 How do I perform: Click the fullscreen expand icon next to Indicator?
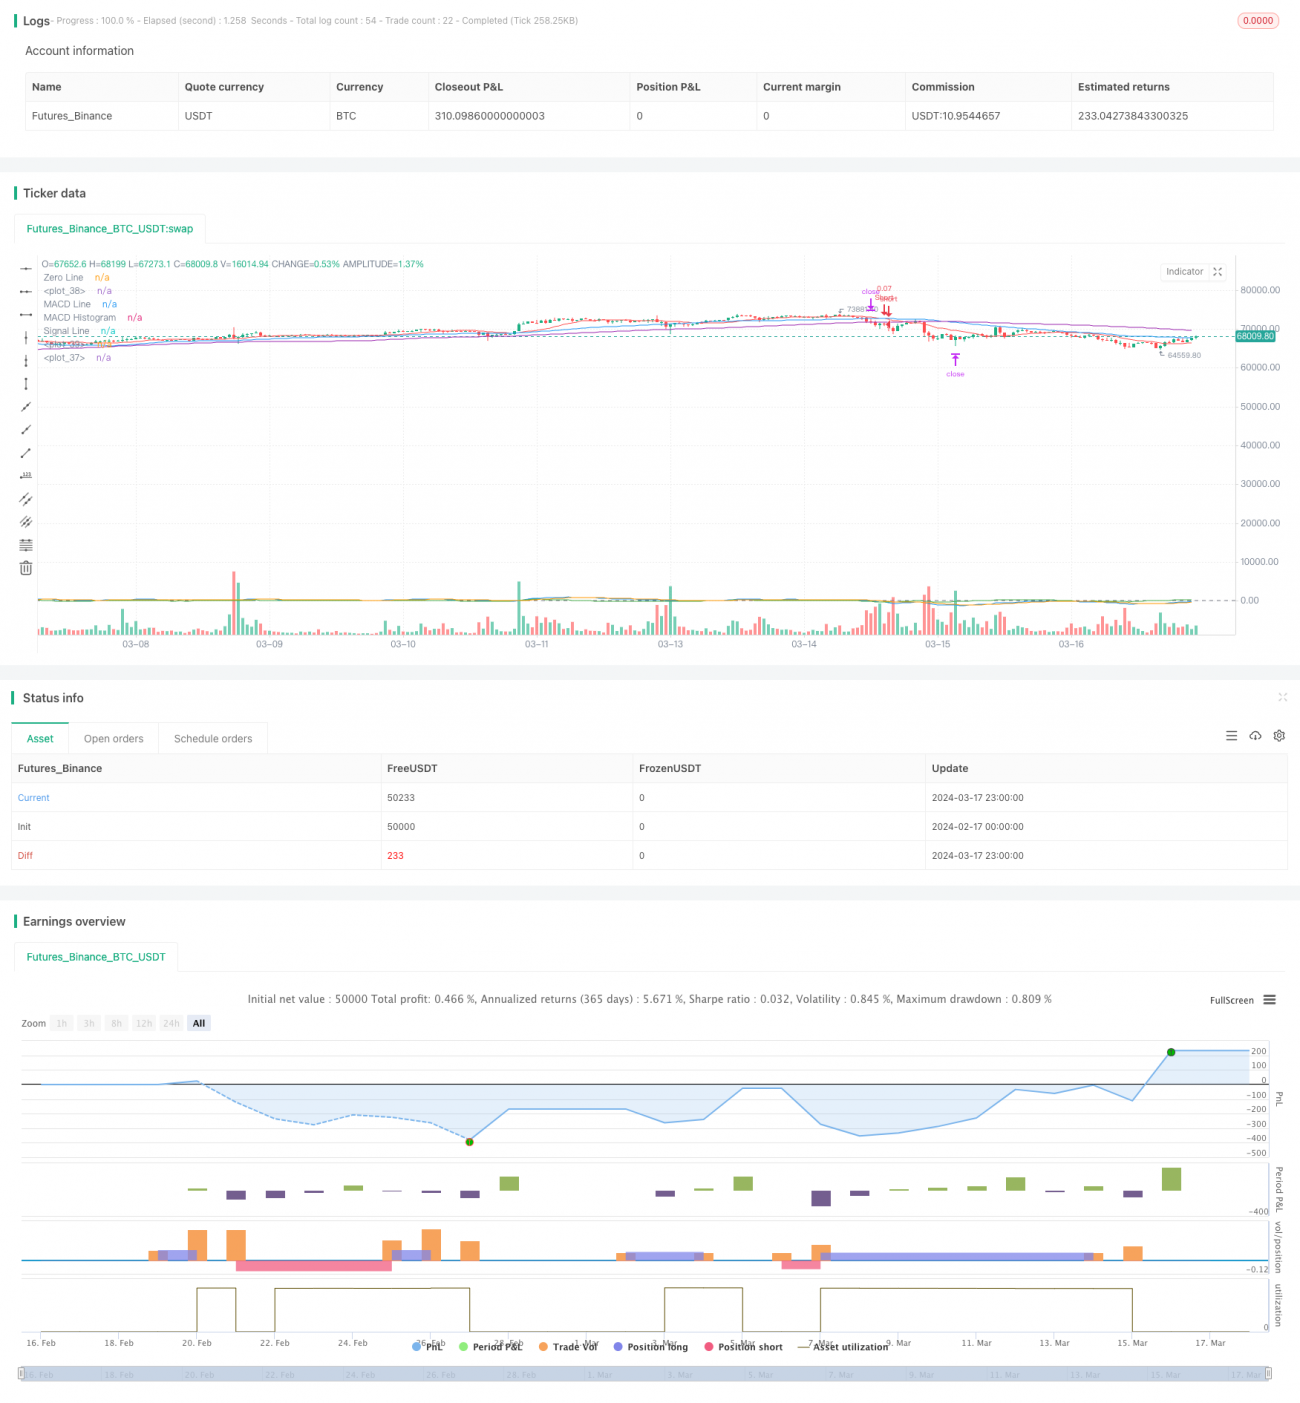coord(1217,272)
